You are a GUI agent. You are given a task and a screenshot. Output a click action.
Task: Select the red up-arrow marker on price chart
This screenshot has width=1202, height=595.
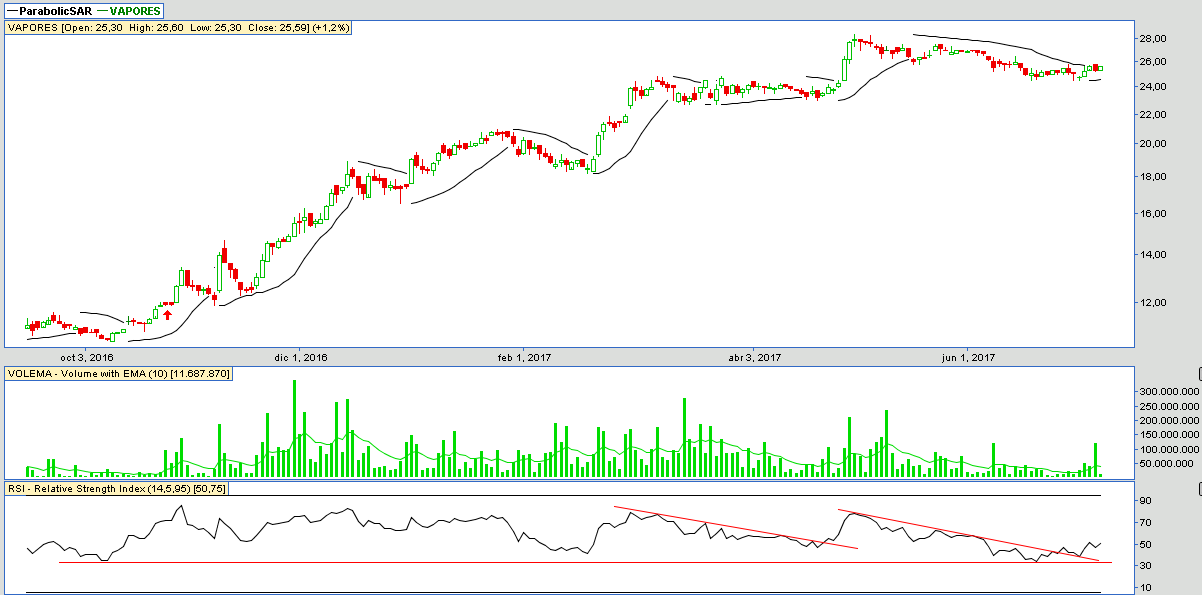[x=167, y=314]
